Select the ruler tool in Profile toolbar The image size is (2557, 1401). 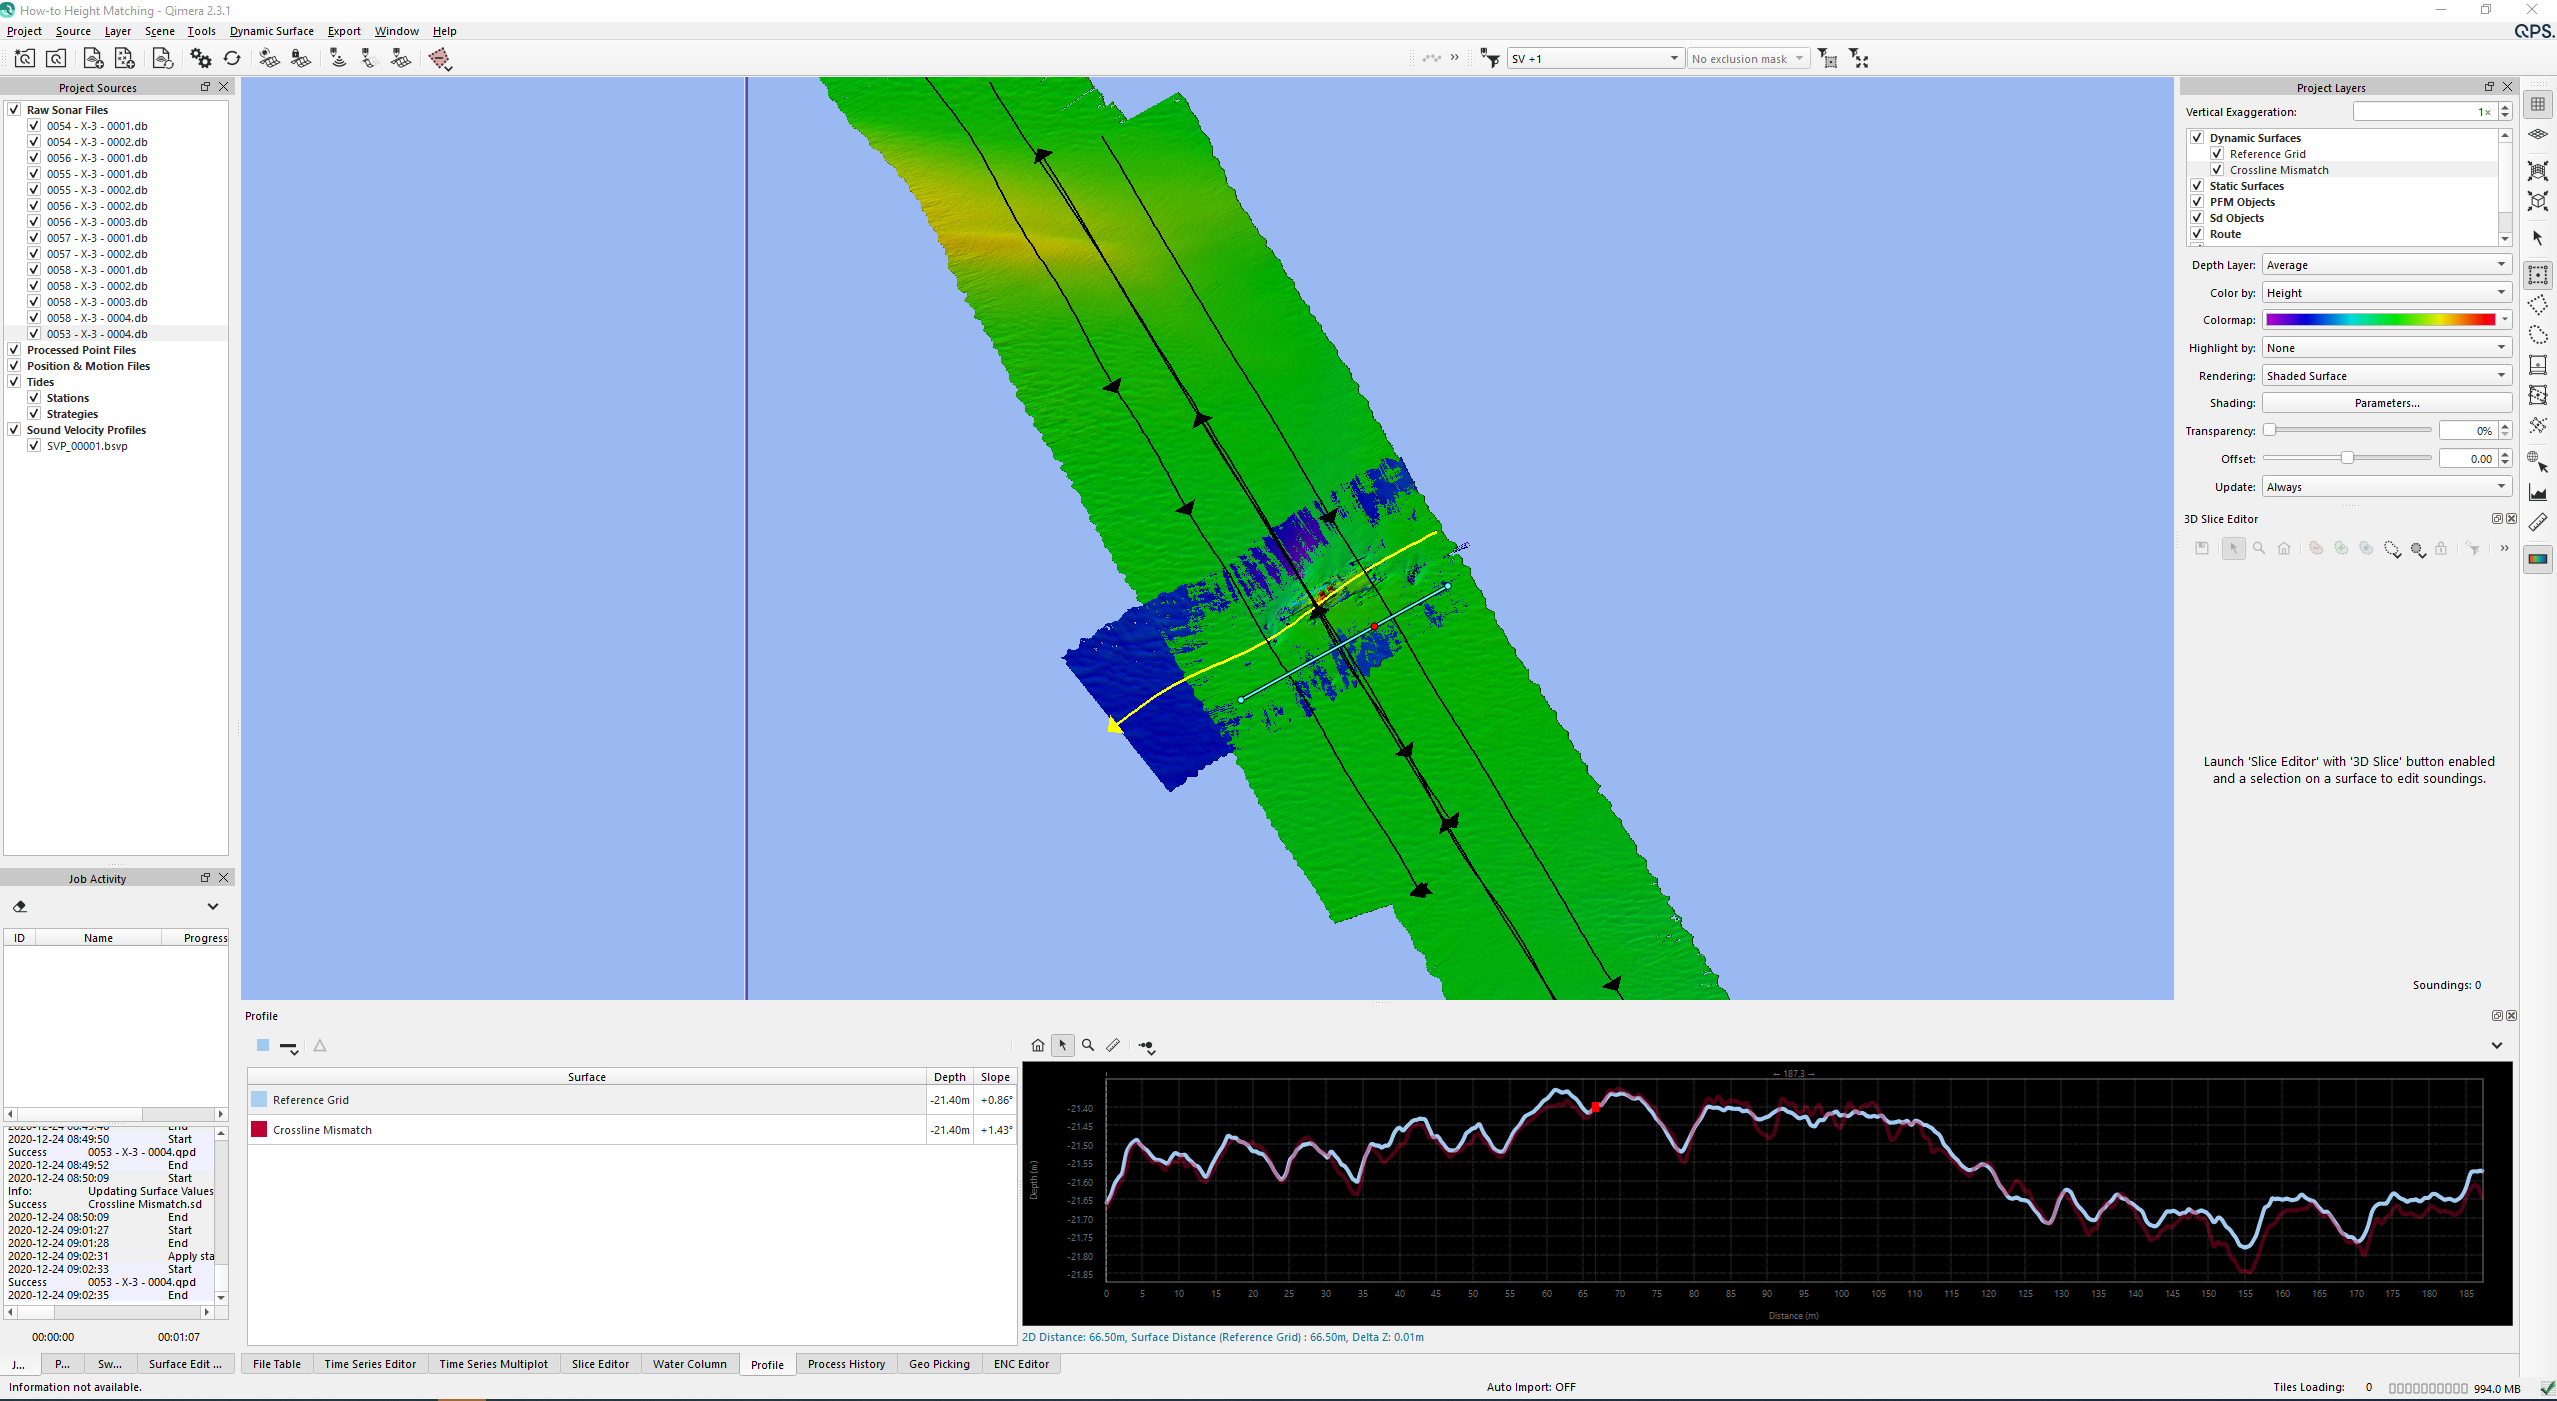pyautogui.click(x=1113, y=1045)
